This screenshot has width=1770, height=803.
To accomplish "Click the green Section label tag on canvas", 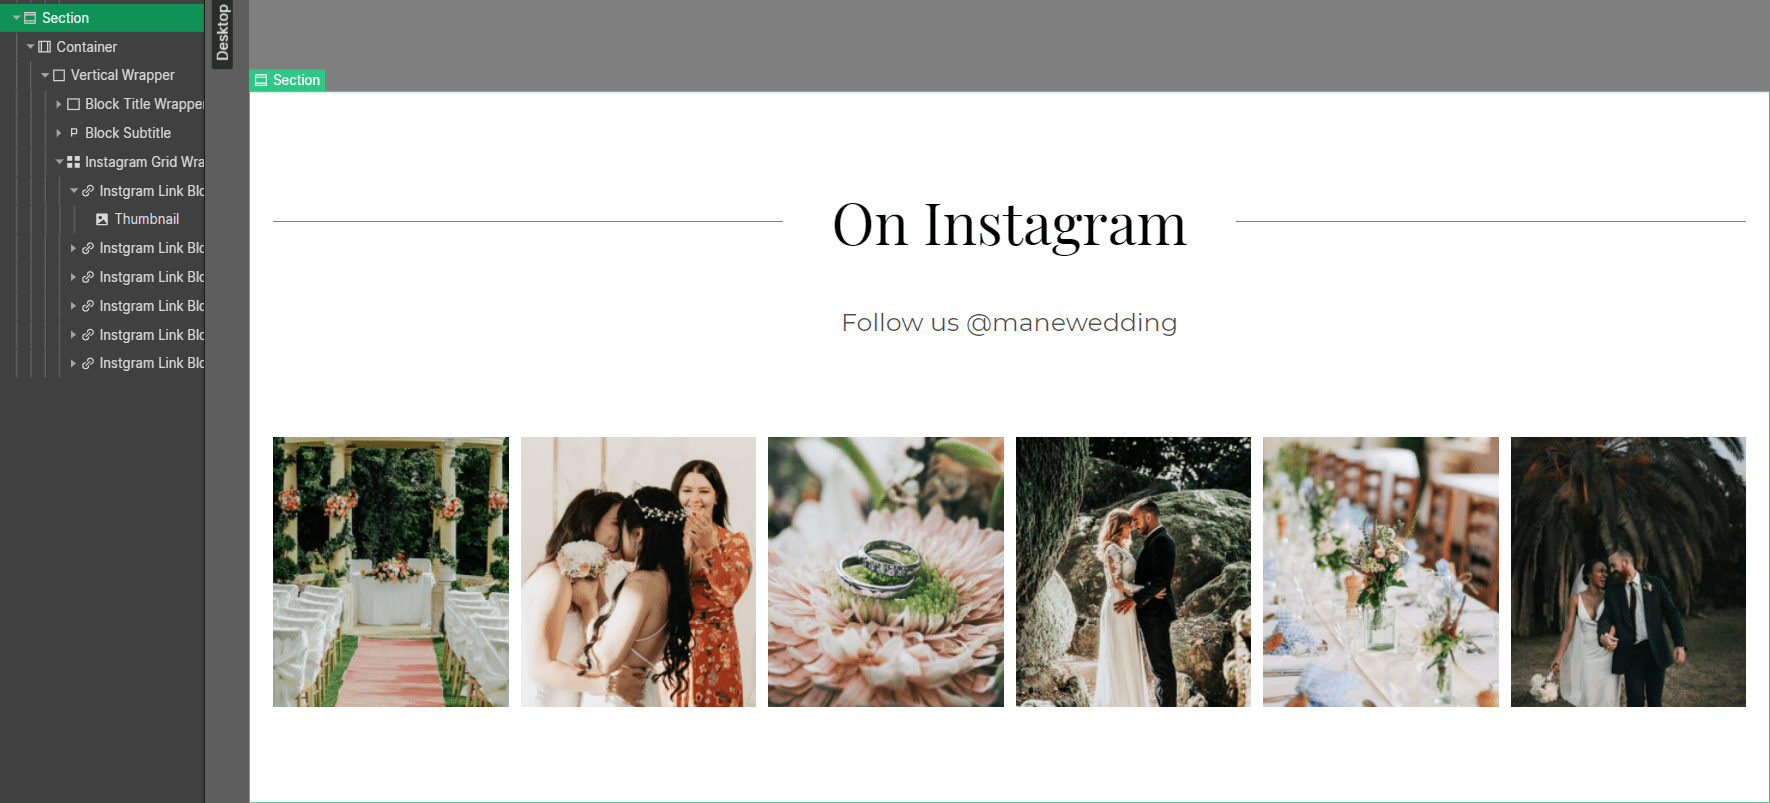I will coord(287,80).
